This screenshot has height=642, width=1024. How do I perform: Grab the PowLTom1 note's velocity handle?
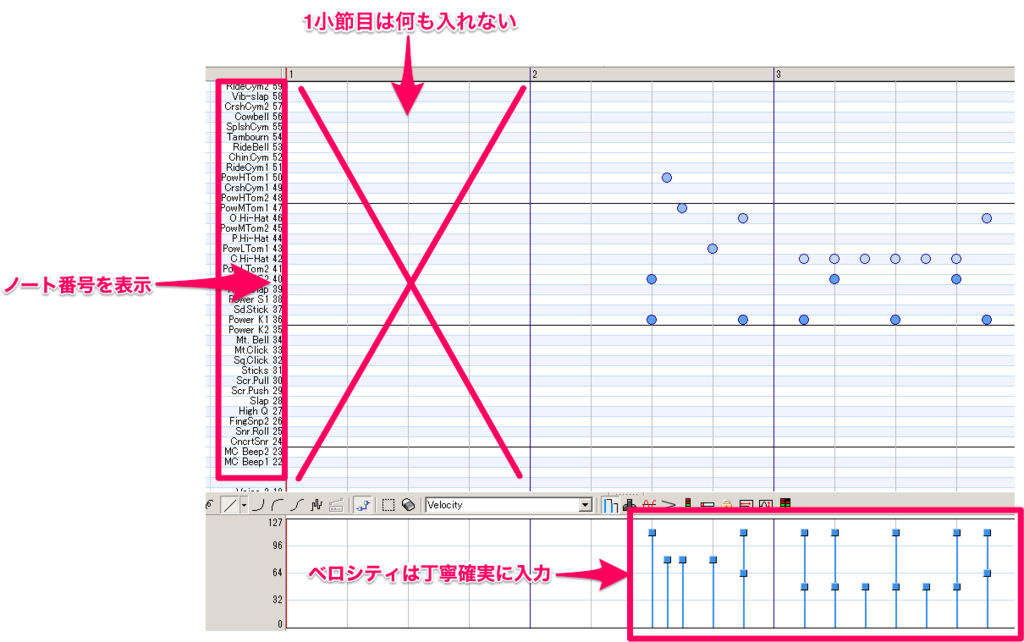[713, 560]
